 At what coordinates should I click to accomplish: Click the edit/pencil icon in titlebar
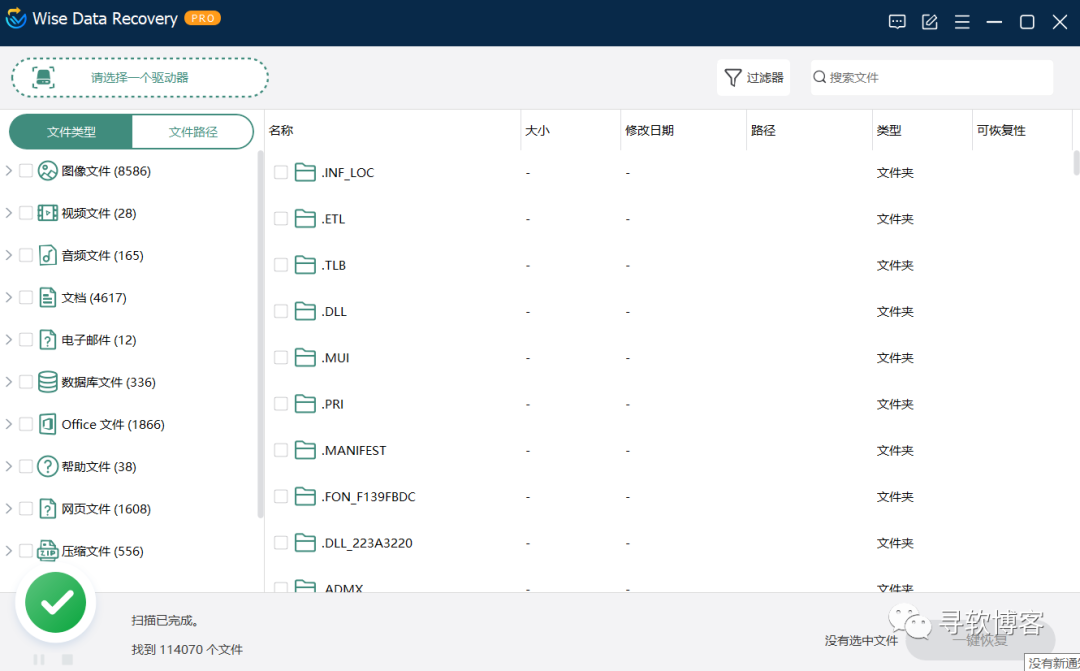pos(929,21)
